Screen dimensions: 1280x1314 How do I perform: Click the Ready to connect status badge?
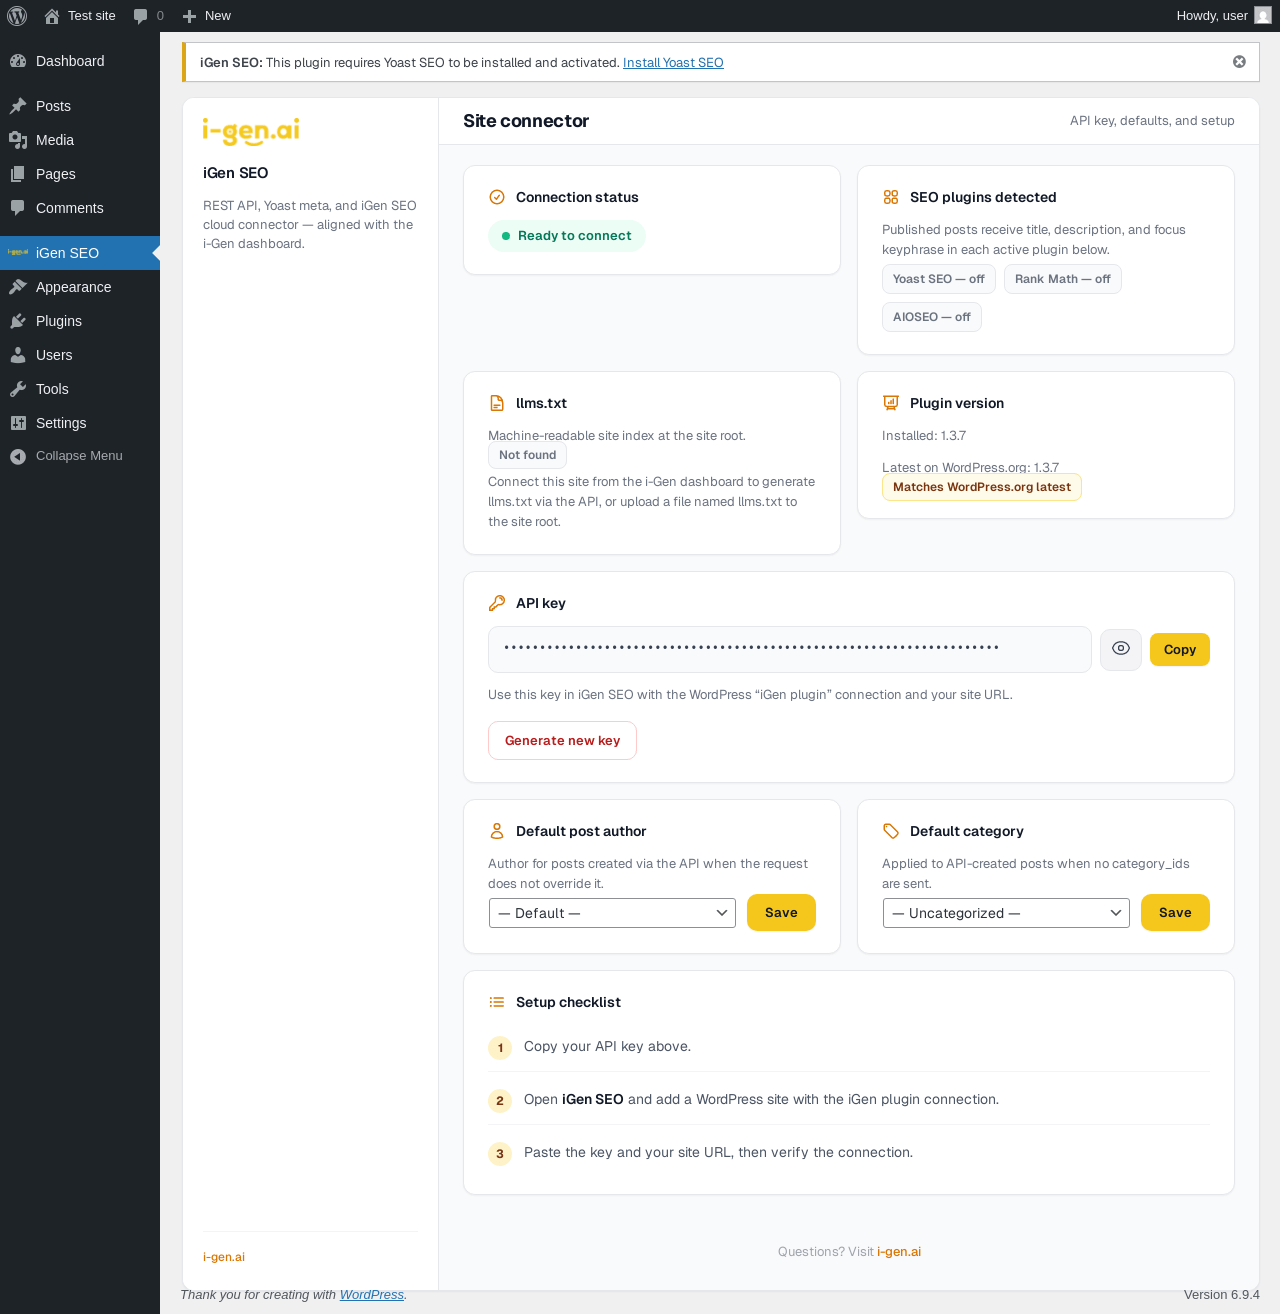(x=567, y=236)
